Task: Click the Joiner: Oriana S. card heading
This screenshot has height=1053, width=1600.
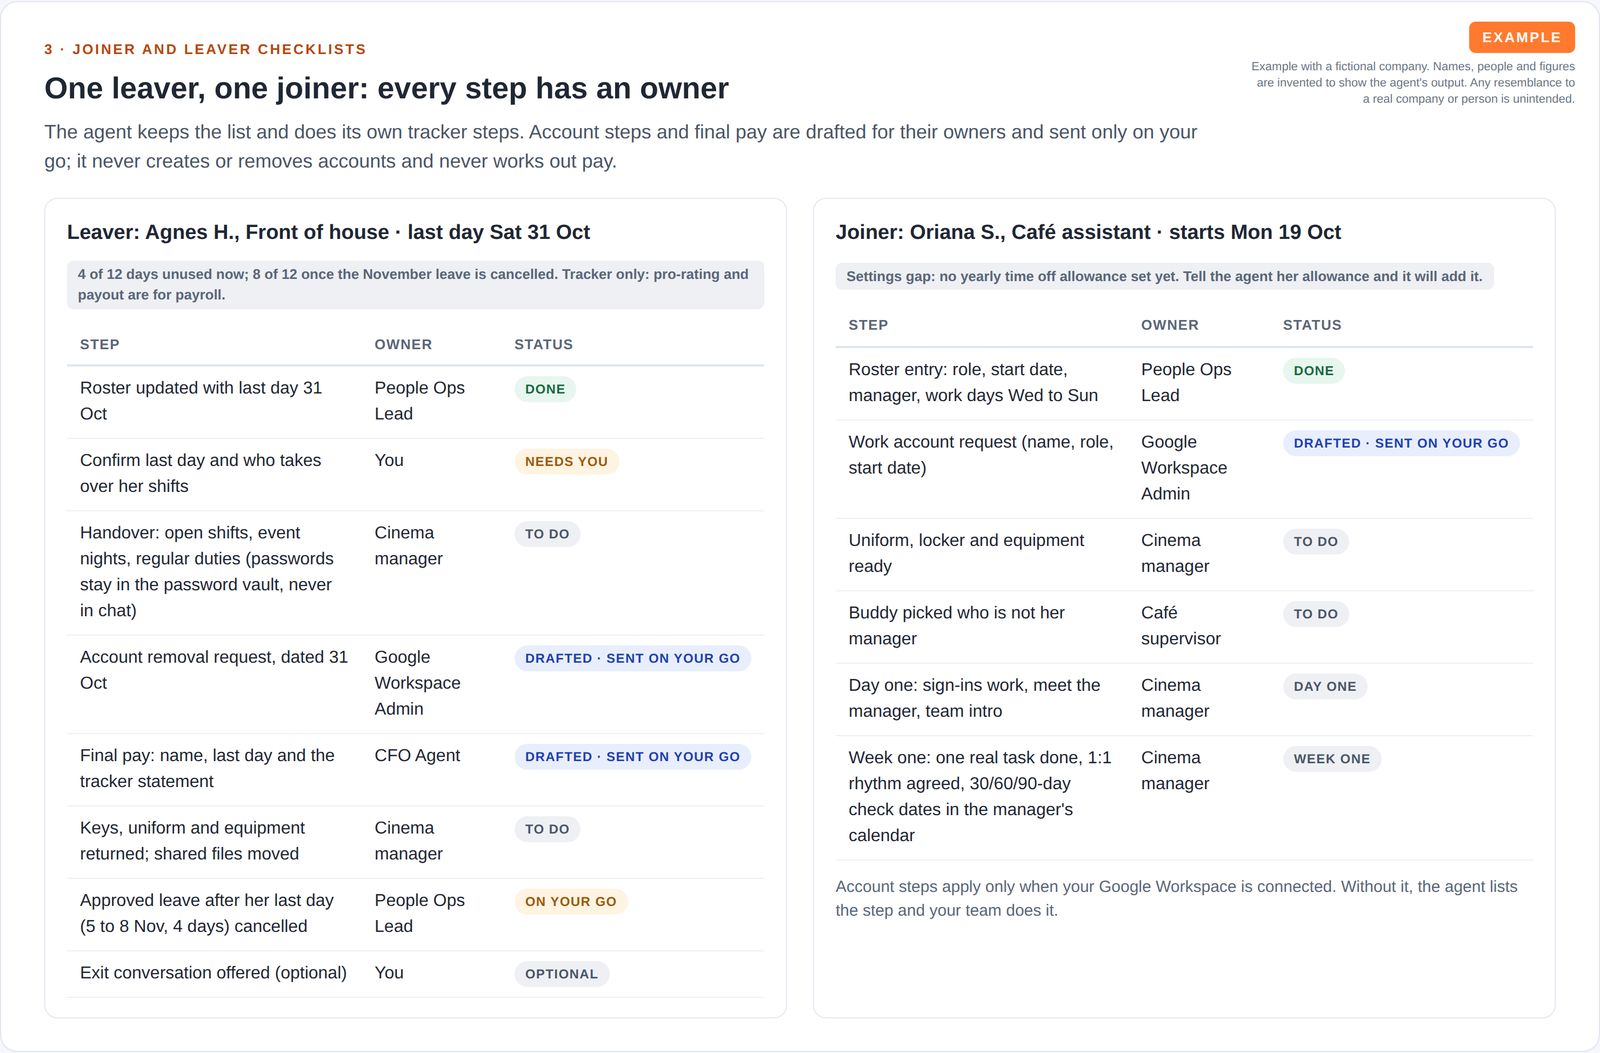Action: pyautogui.click(x=1088, y=232)
